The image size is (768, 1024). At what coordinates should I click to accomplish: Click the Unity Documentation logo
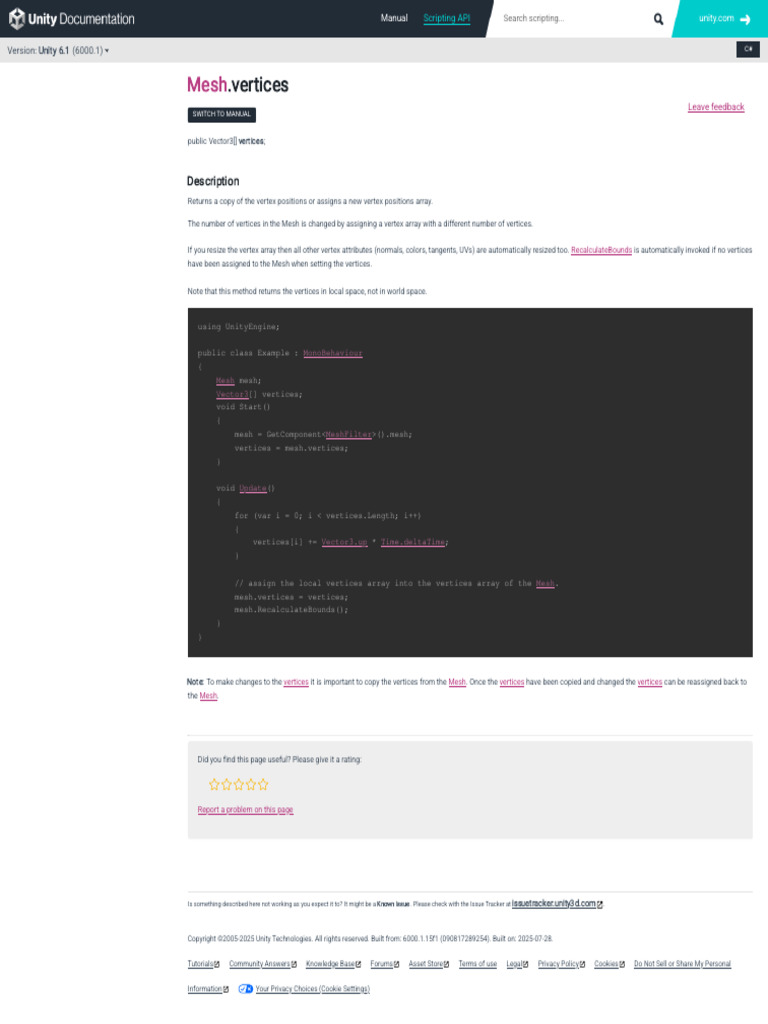pyautogui.click(x=71, y=19)
